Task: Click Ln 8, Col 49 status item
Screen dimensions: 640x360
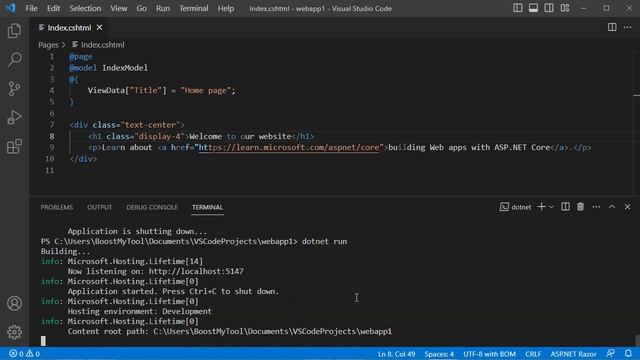Action: pyautogui.click(x=396, y=354)
